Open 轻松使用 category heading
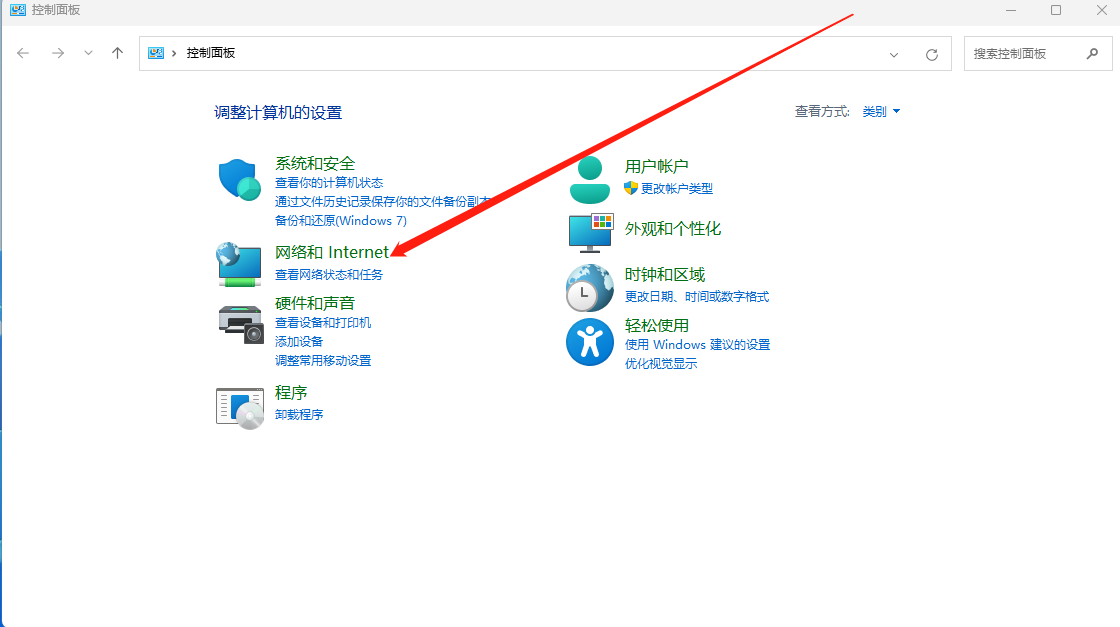Image resolution: width=1120 pixels, height=627 pixels. click(656, 326)
